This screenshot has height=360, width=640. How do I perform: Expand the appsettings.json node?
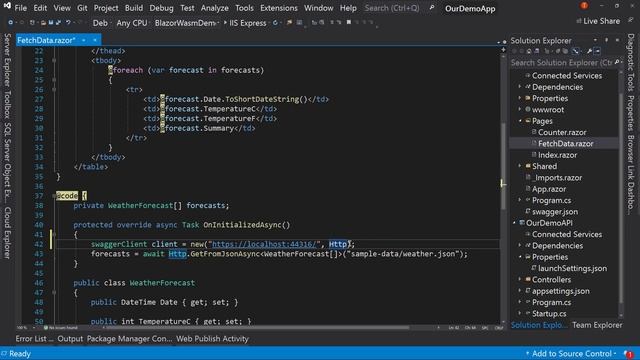(x=520, y=291)
